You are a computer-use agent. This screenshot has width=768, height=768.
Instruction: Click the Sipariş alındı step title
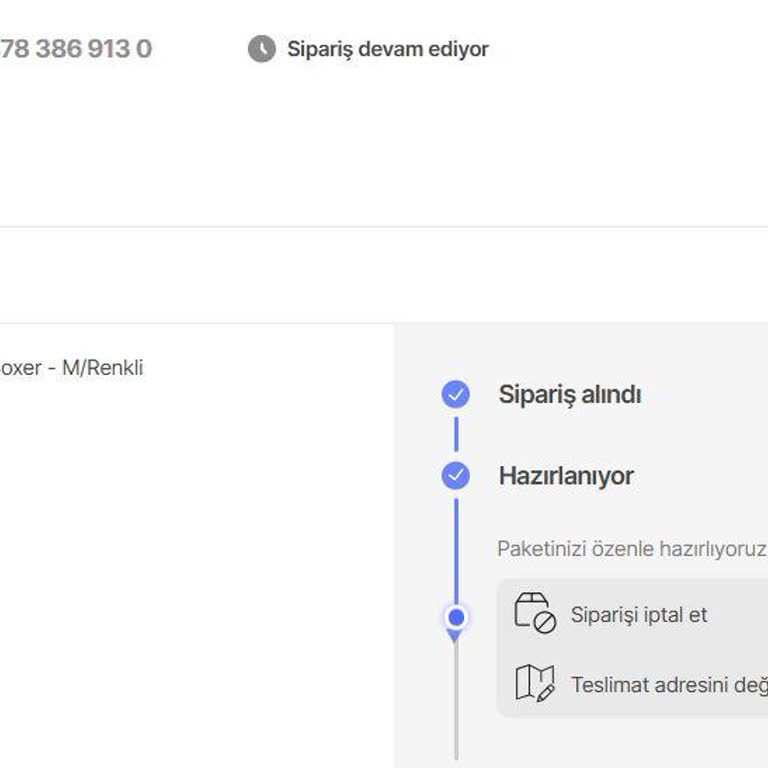(x=570, y=395)
